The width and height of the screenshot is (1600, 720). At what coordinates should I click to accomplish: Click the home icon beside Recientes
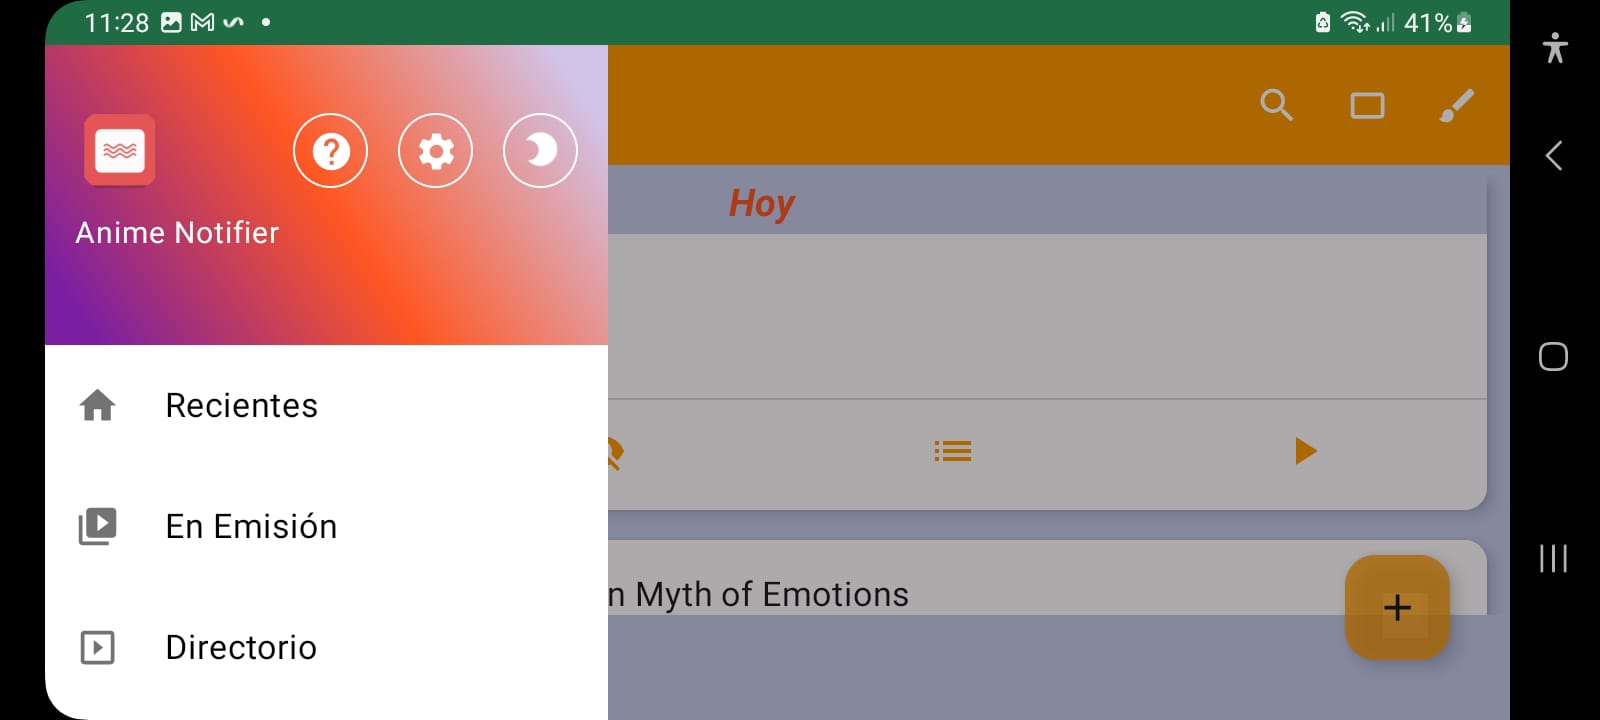point(98,405)
